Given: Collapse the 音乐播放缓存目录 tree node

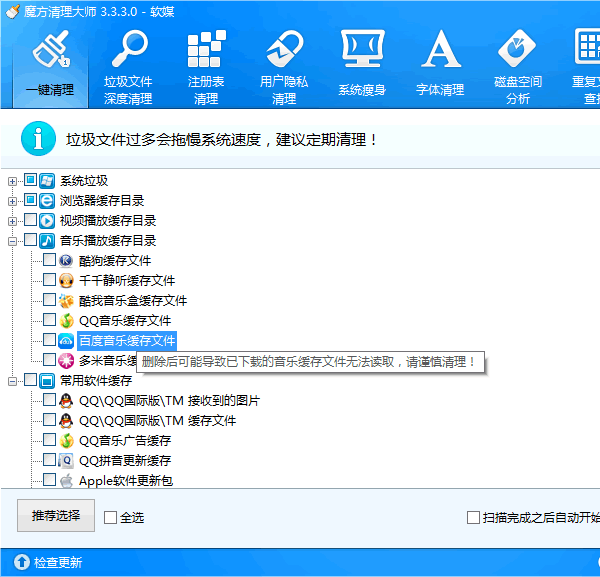Looking at the screenshot, I should [x=13, y=240].
